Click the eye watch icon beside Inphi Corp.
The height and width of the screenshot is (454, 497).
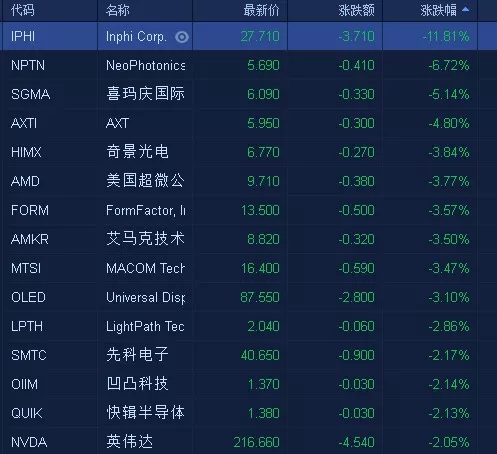[182, 37]
